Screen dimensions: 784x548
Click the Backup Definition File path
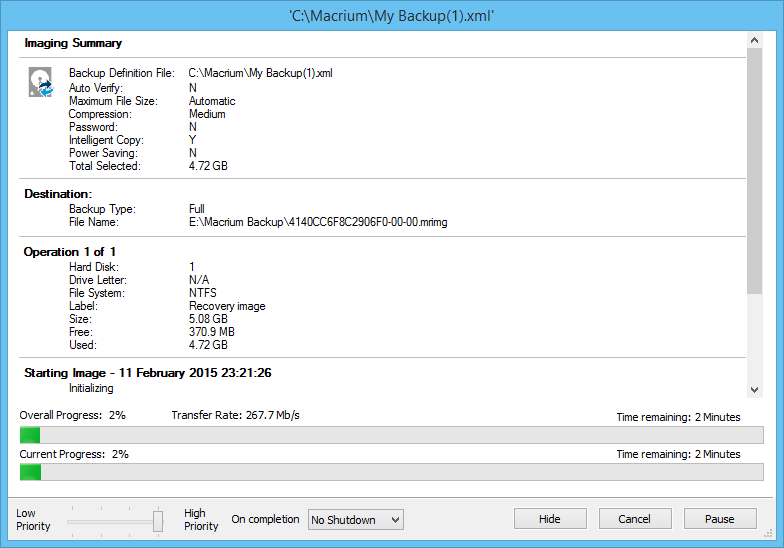pyautogui.click(x=260, y=74)
